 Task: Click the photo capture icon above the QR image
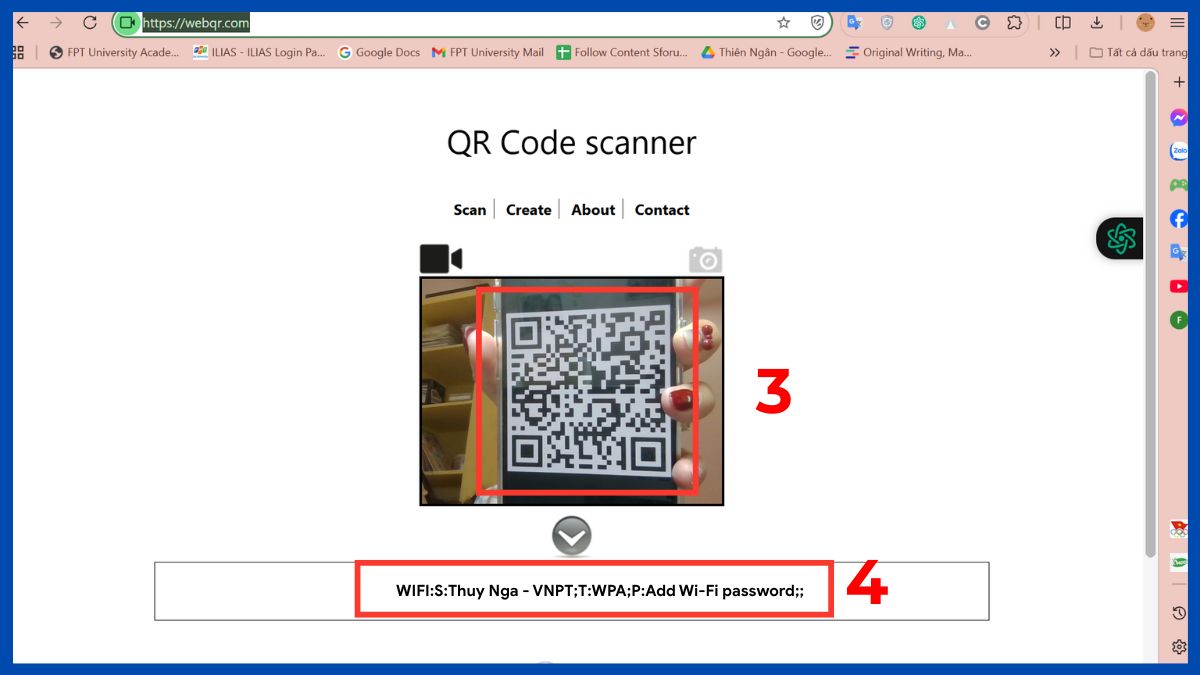point(705,259)
